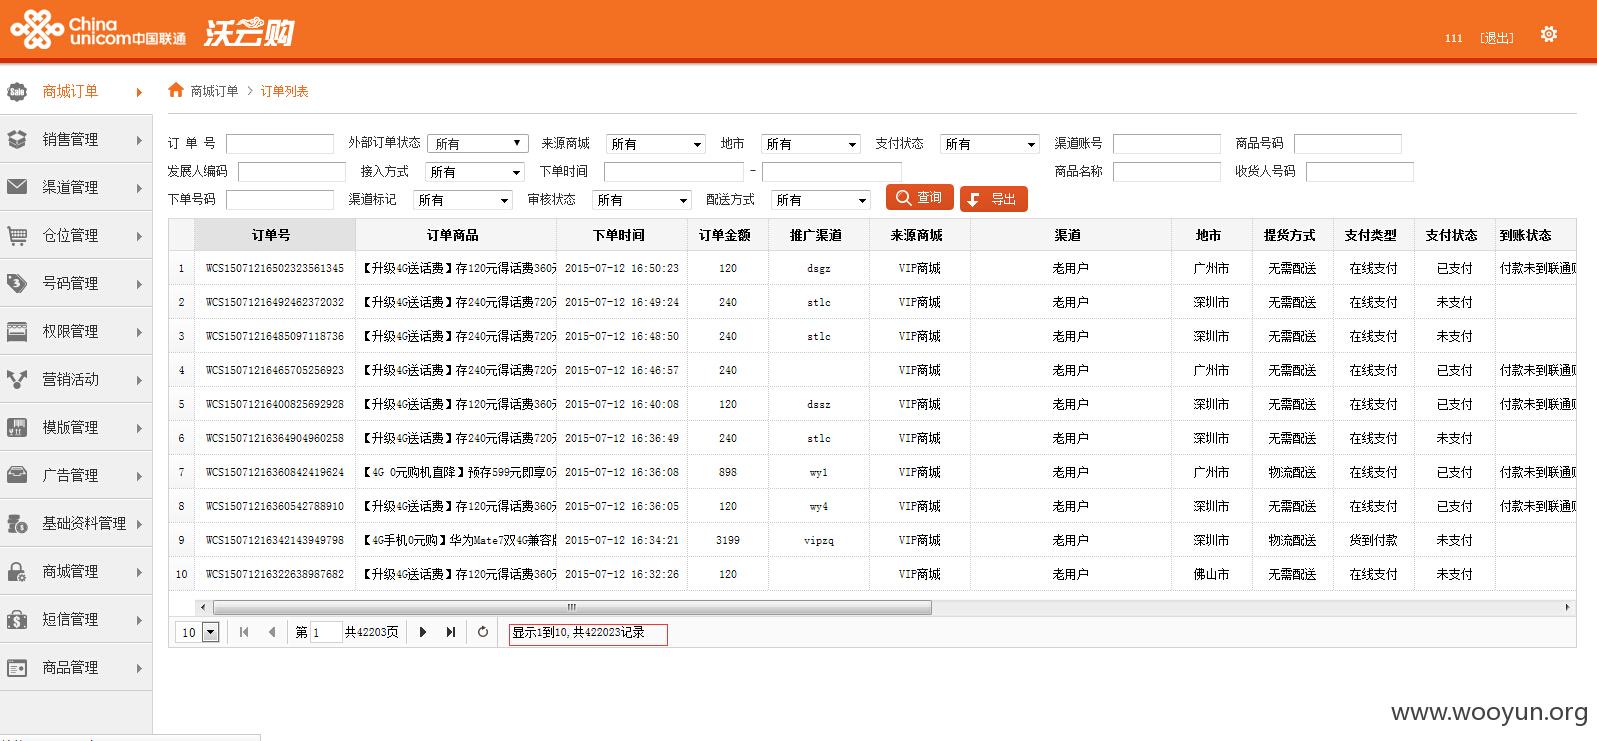The width and height of the screenshot is (1597, 741).
Task: Click the 佛山市 cell
Action: (x=1211, y=574)
